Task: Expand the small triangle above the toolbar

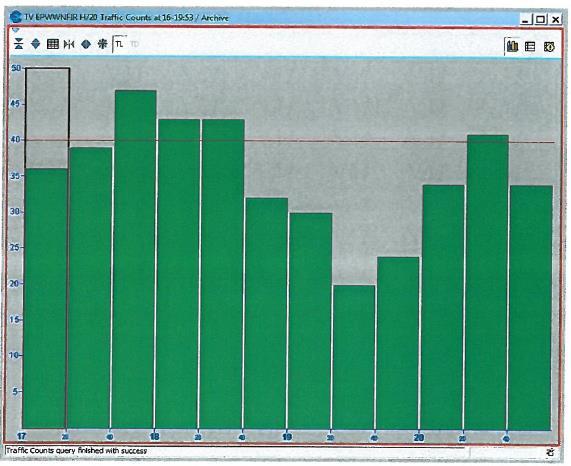Action: [x=15, y=30]
